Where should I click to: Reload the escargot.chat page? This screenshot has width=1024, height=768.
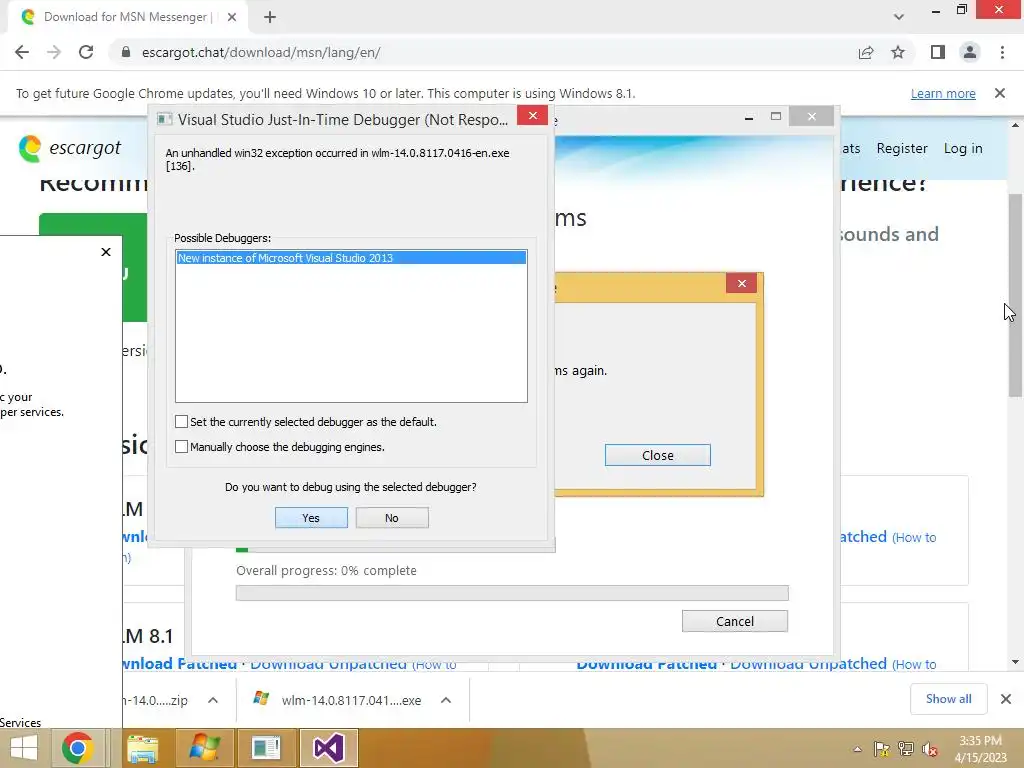click(86, 52)
